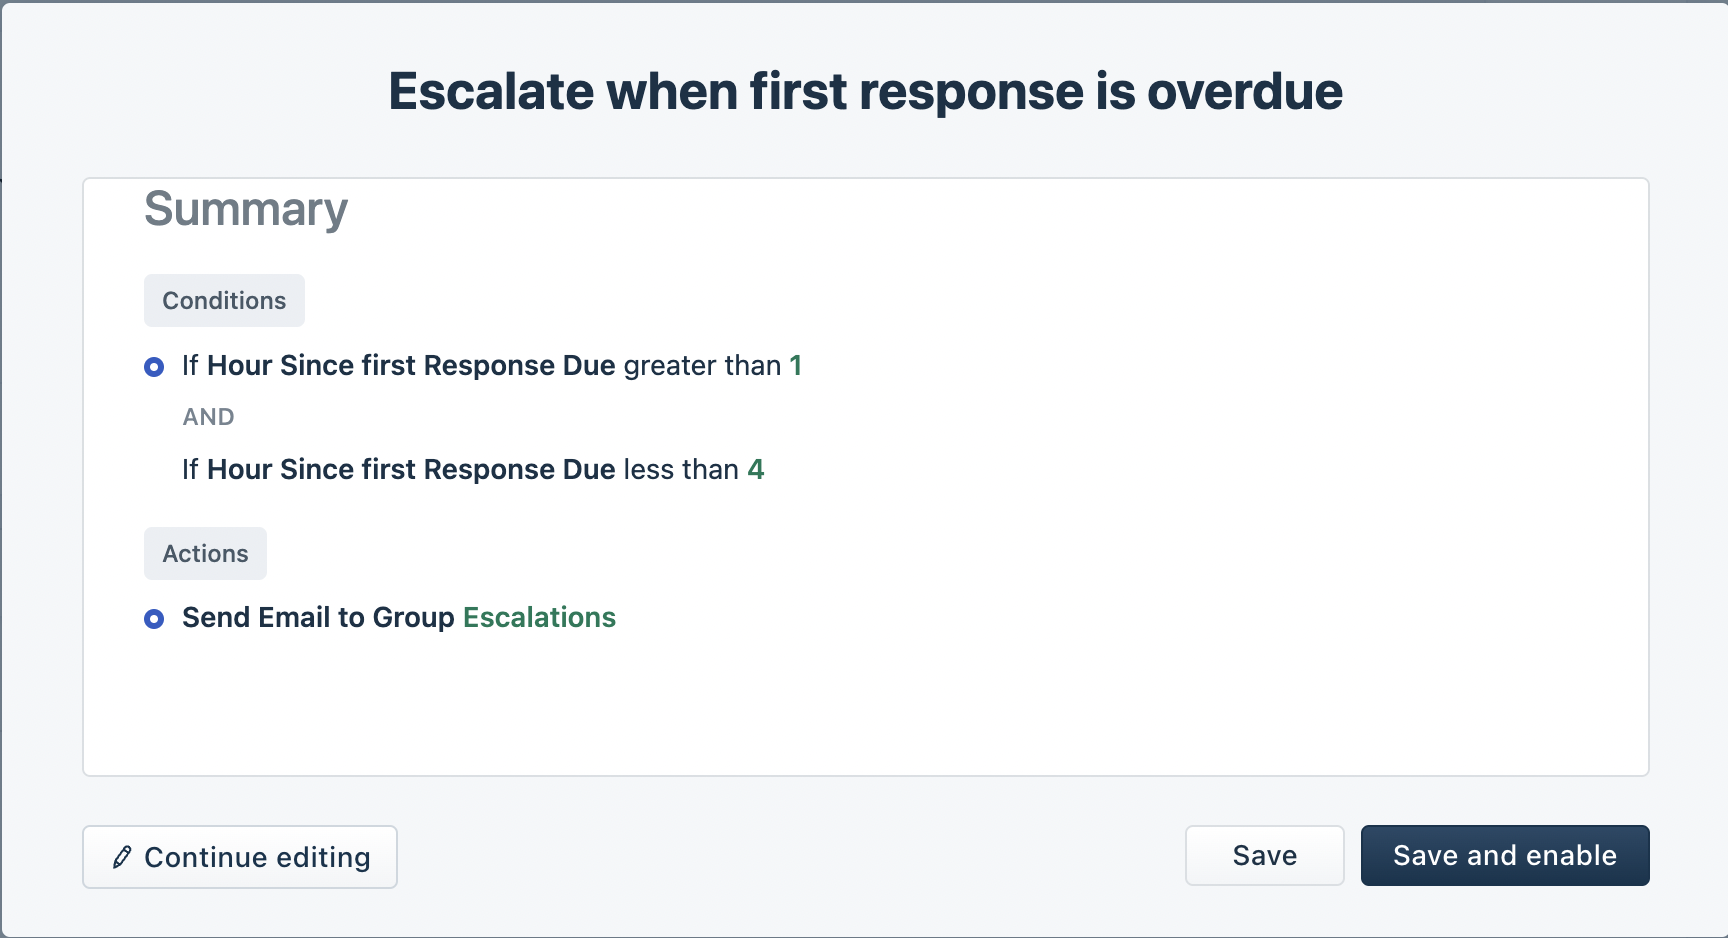
Task: Select the value 4 in the second condition
Action: pyautogui.click(x=757, y=469)
